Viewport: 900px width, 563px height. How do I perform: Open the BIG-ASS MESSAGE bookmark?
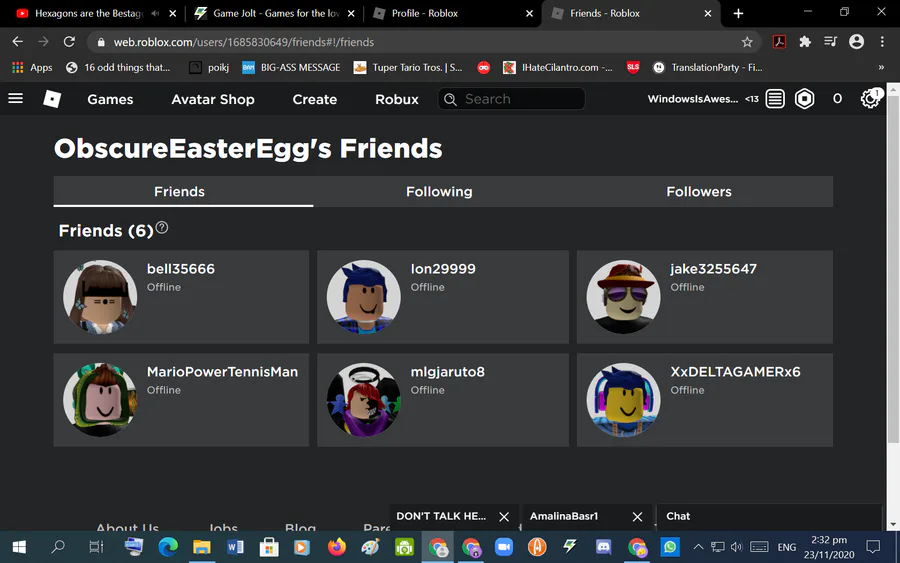pyautogui.click(x=292, y=68)
